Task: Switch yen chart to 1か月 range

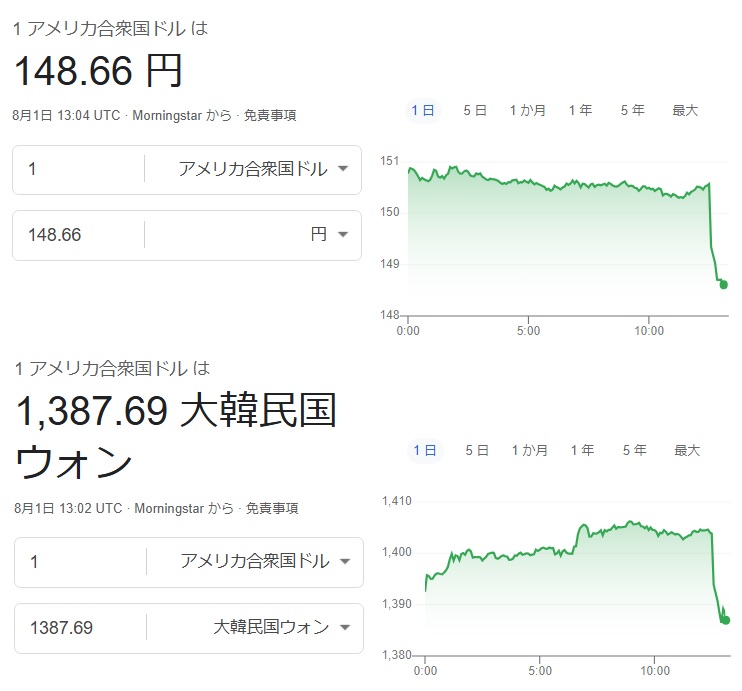Action: (x=528, y=111)
